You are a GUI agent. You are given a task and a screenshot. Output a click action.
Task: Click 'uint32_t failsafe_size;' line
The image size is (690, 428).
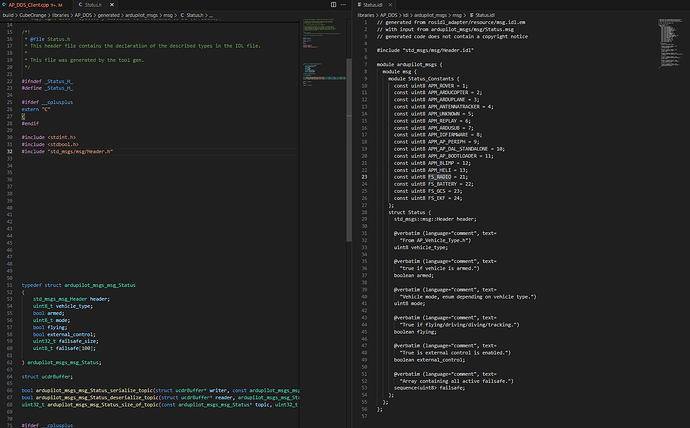(66, 341)
